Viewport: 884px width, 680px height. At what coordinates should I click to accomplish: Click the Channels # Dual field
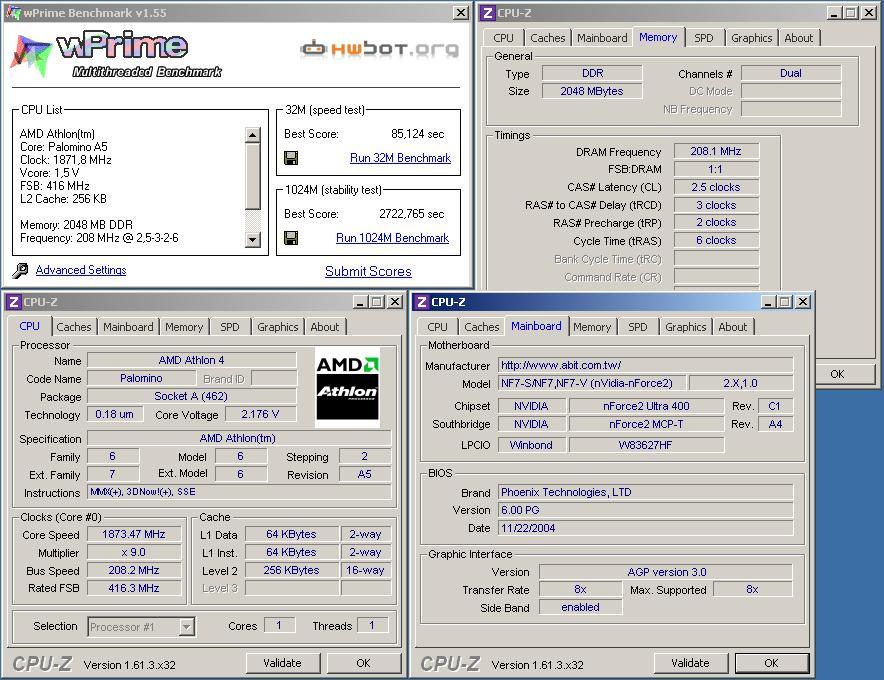click(790, 73)
